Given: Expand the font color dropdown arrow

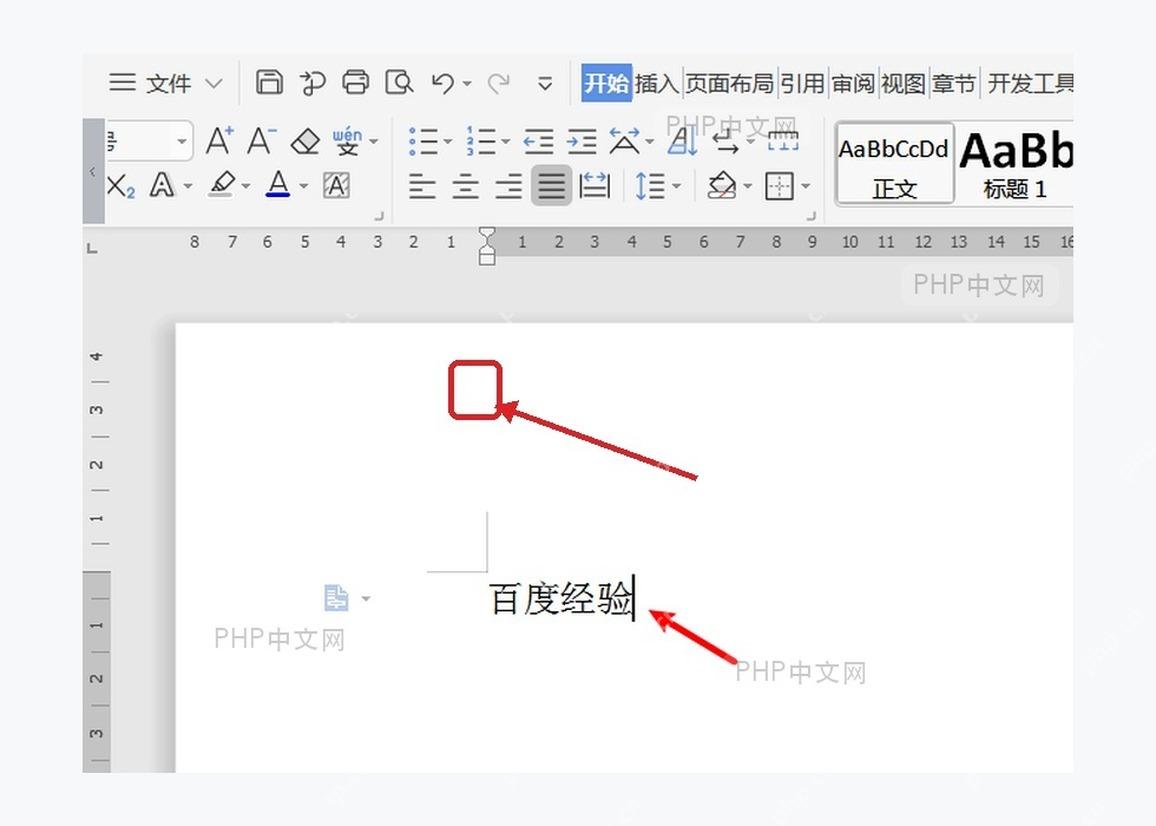Looking at the screenshot, I should (303, 186).
